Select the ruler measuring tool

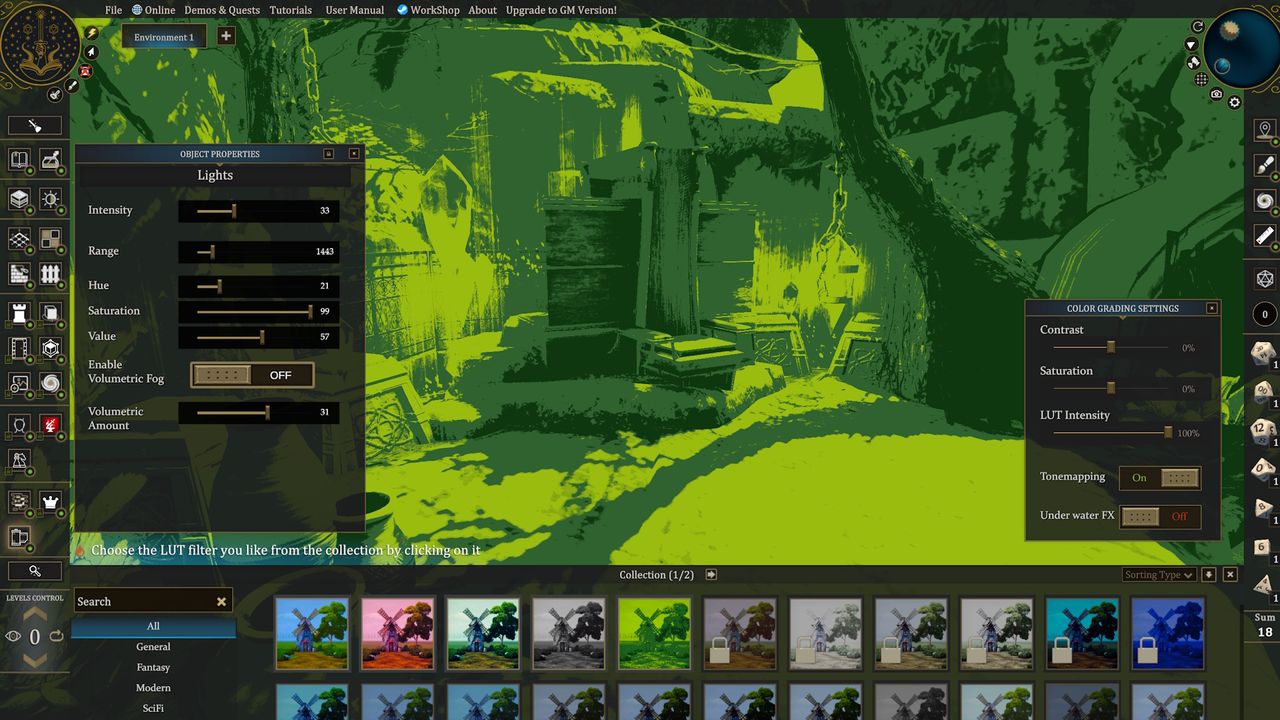[1265, 236]
